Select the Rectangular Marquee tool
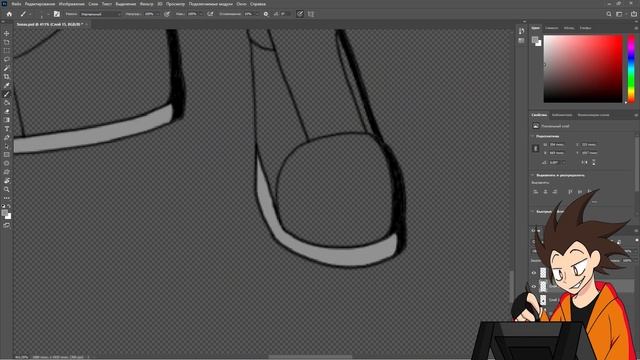The image size is (640, 360). tap(7, 51)
